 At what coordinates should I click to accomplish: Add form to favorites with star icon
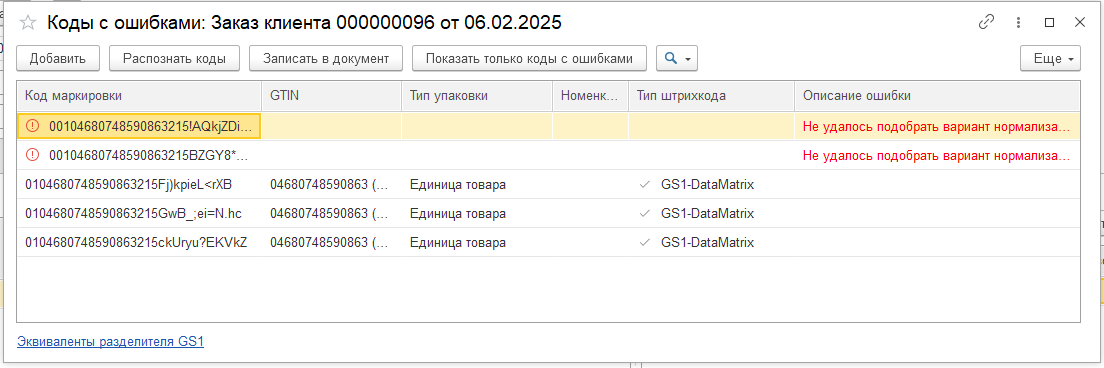click(x=27, y=23)
